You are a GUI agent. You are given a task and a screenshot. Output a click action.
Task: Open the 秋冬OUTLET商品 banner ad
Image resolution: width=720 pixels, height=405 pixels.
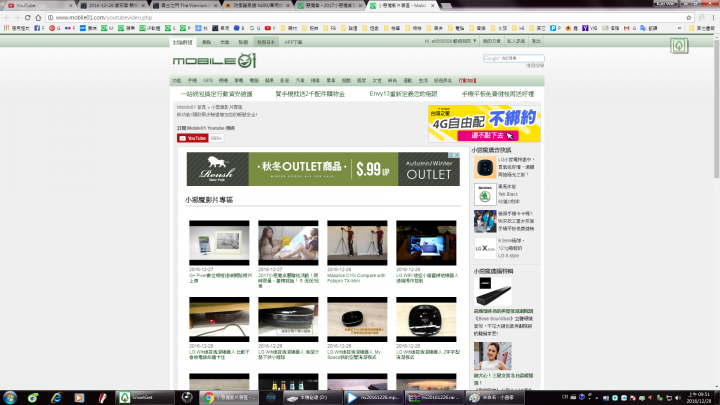coord(323,169)
